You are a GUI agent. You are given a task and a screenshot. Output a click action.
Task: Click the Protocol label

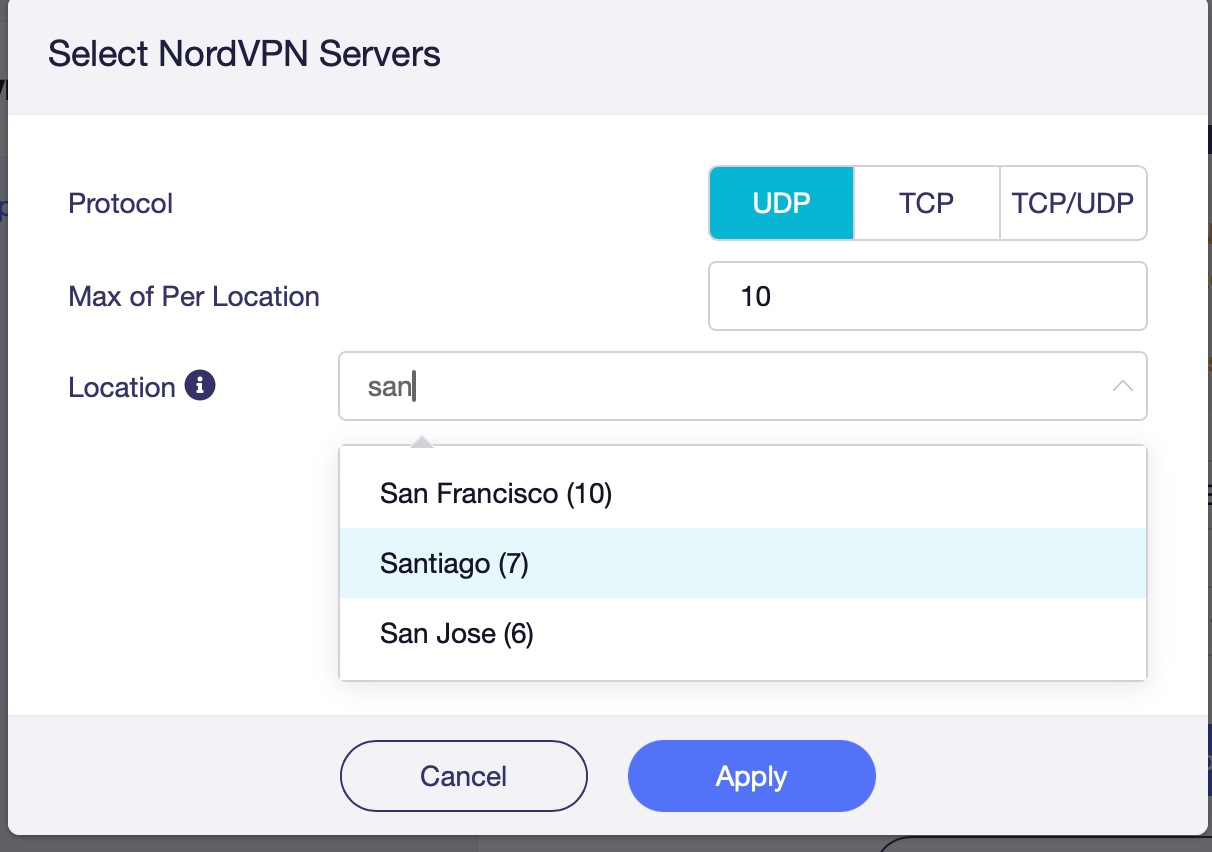[x=121, y=204]
